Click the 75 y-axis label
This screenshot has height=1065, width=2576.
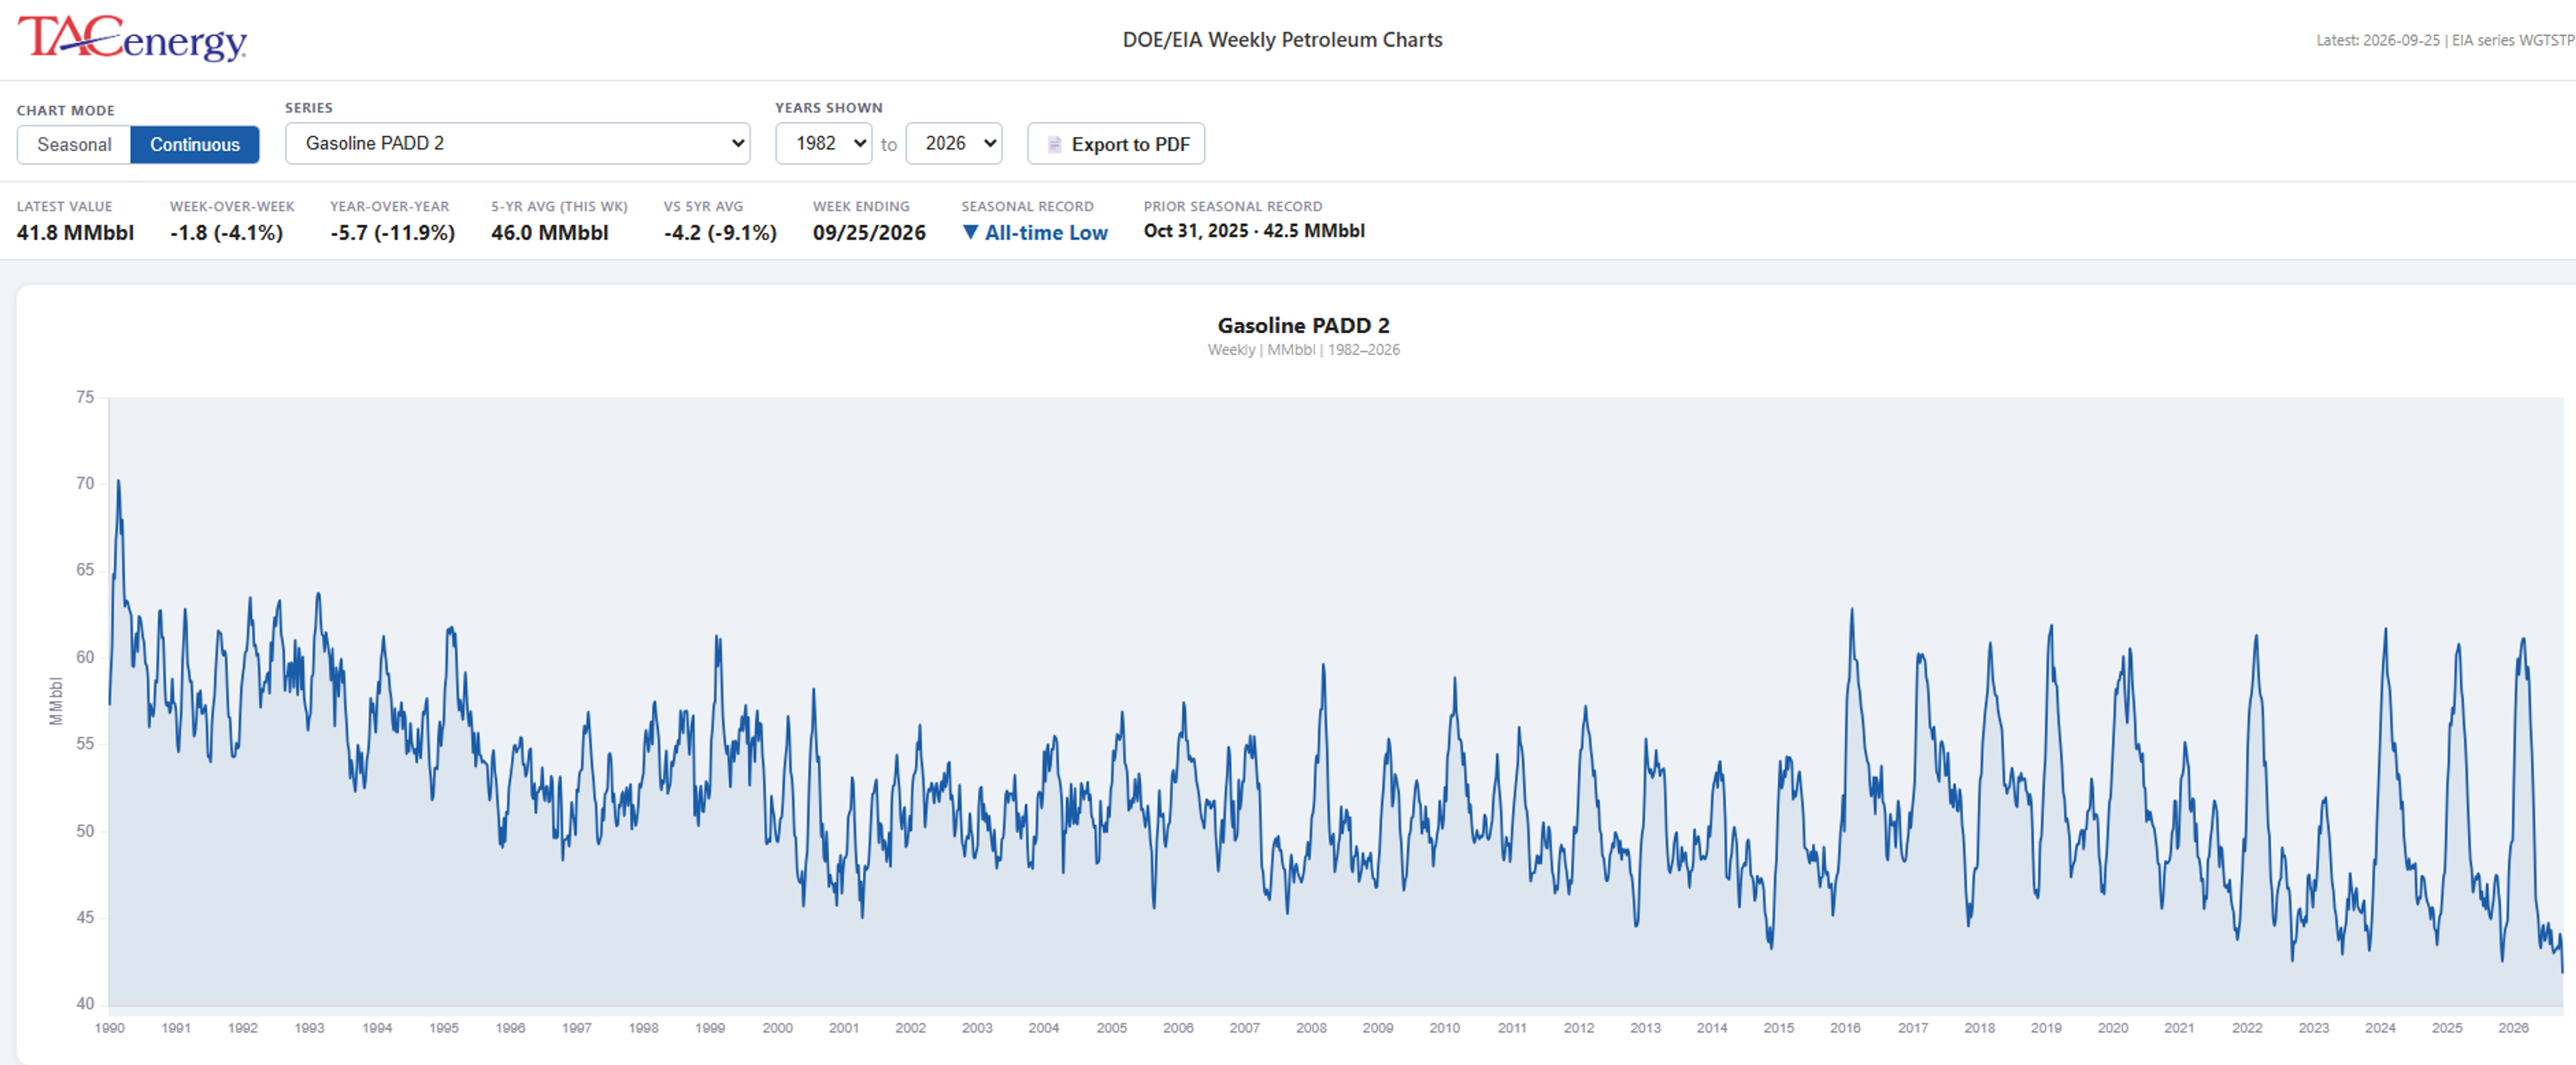pyautogui.click(x=85, y=397)
